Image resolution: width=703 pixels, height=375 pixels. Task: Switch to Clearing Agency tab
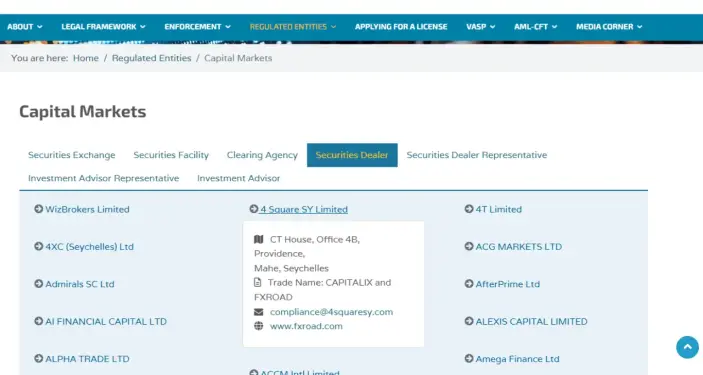[262, 155]
